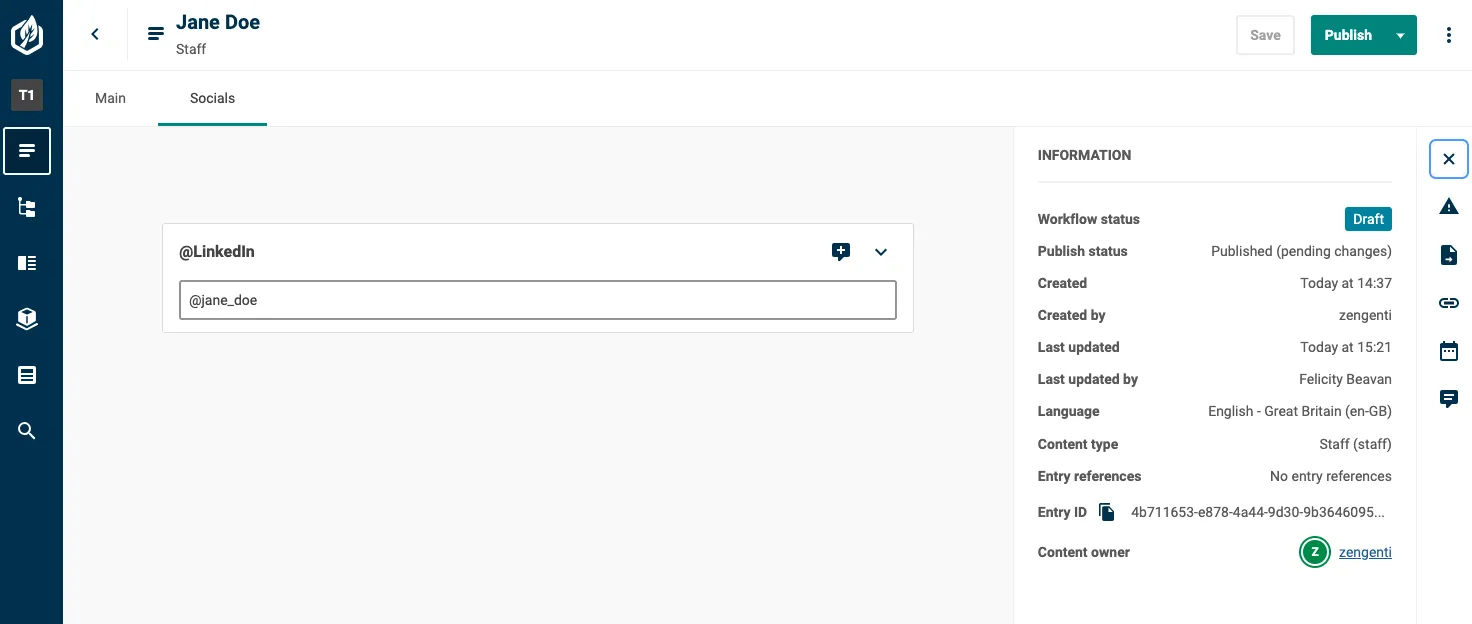Open the links panel icon
This screenshot has width=1472, height=624.
tap(1449, 303)
